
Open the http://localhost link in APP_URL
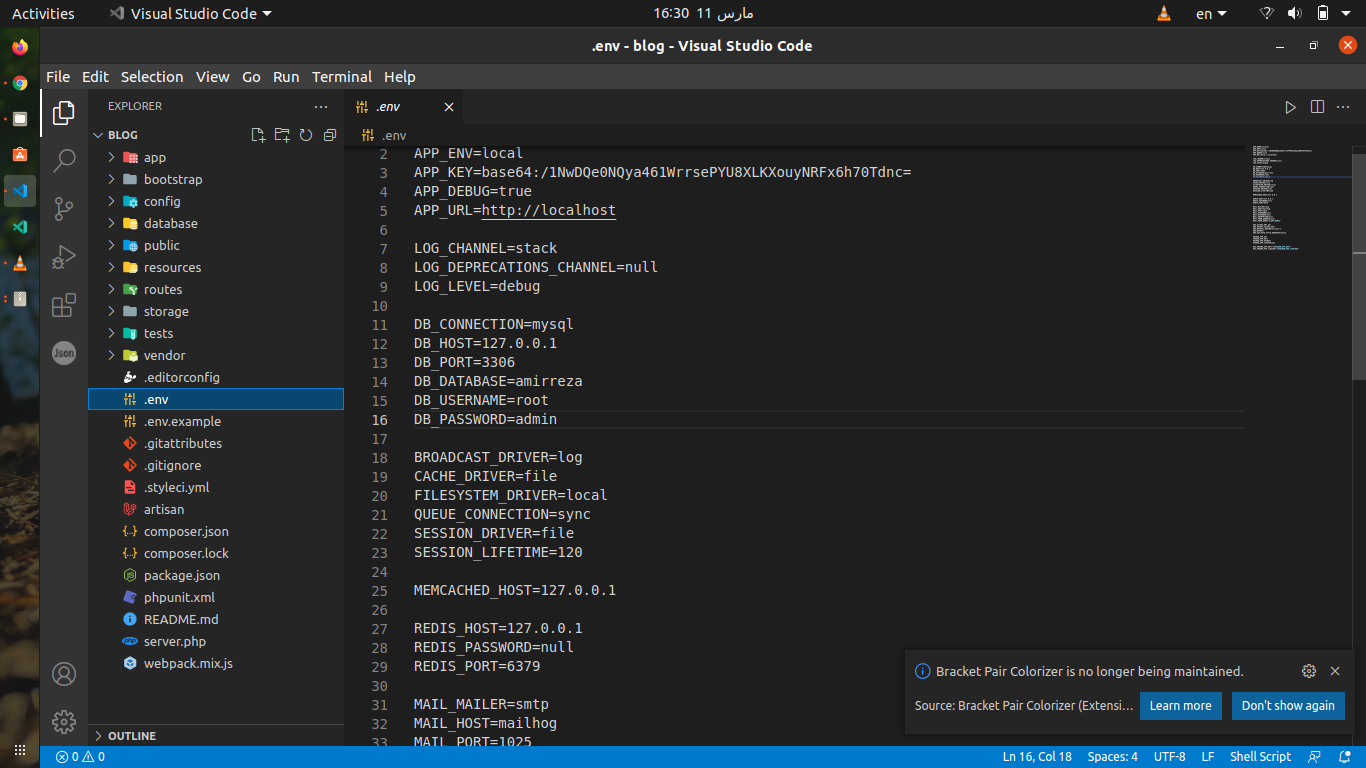pyautogui.click(x=549, y=211)
